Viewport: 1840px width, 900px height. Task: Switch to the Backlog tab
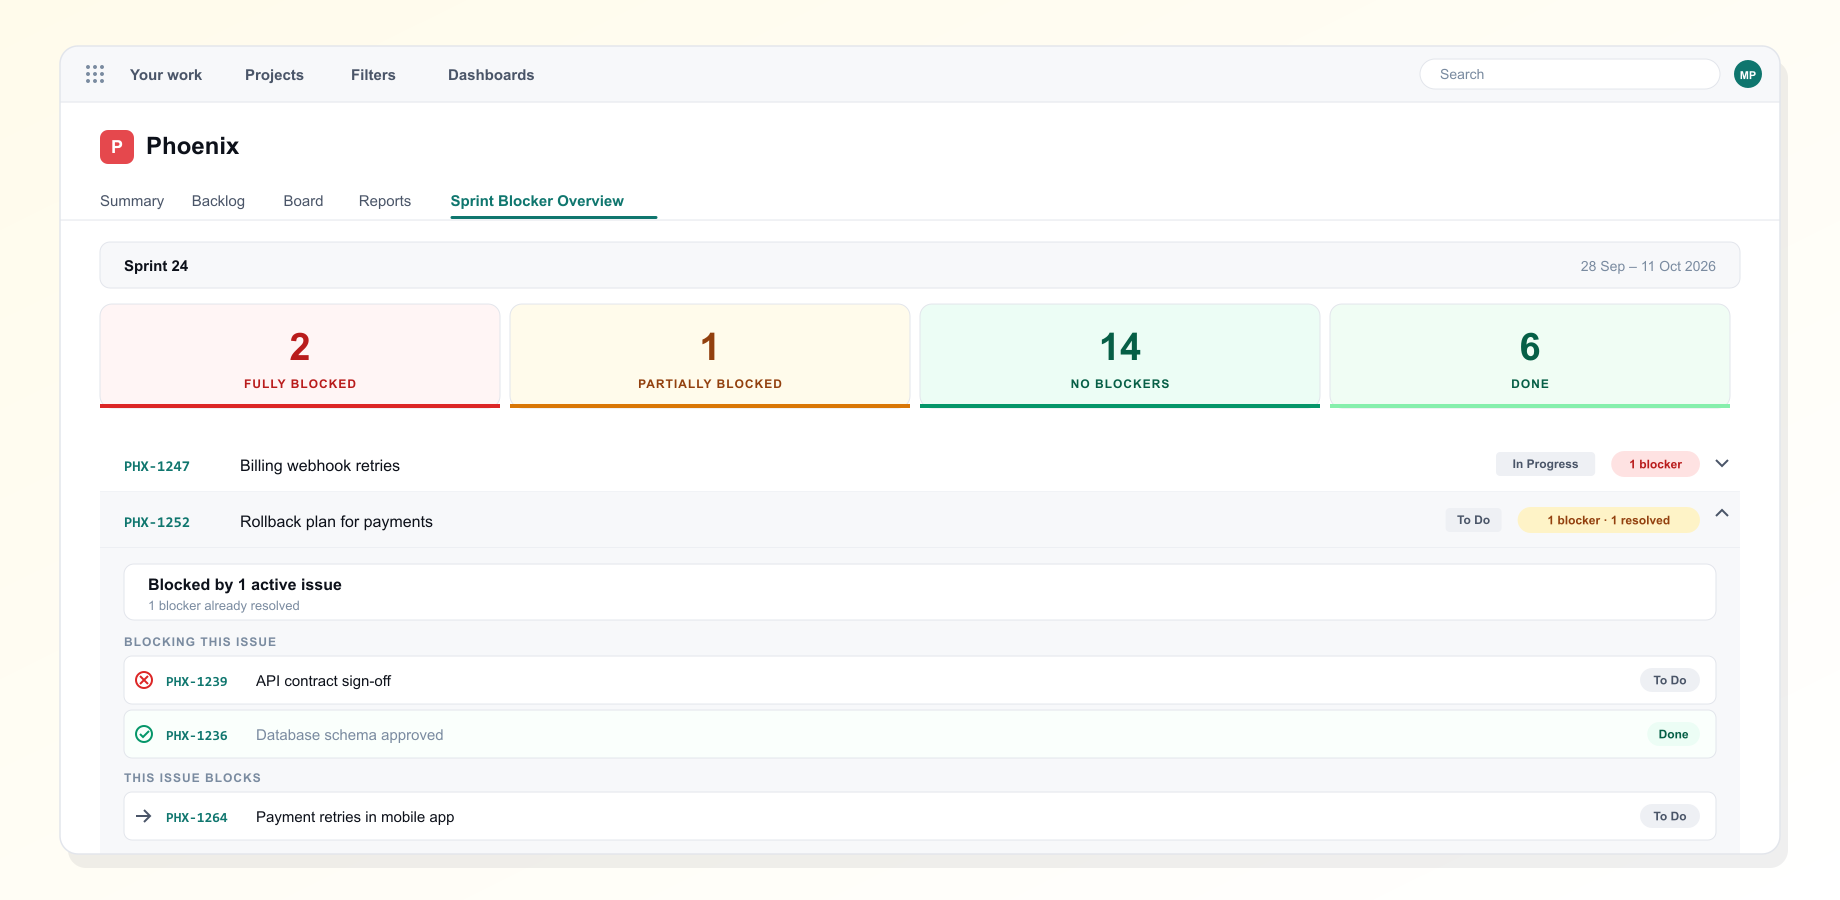point(218,201)
